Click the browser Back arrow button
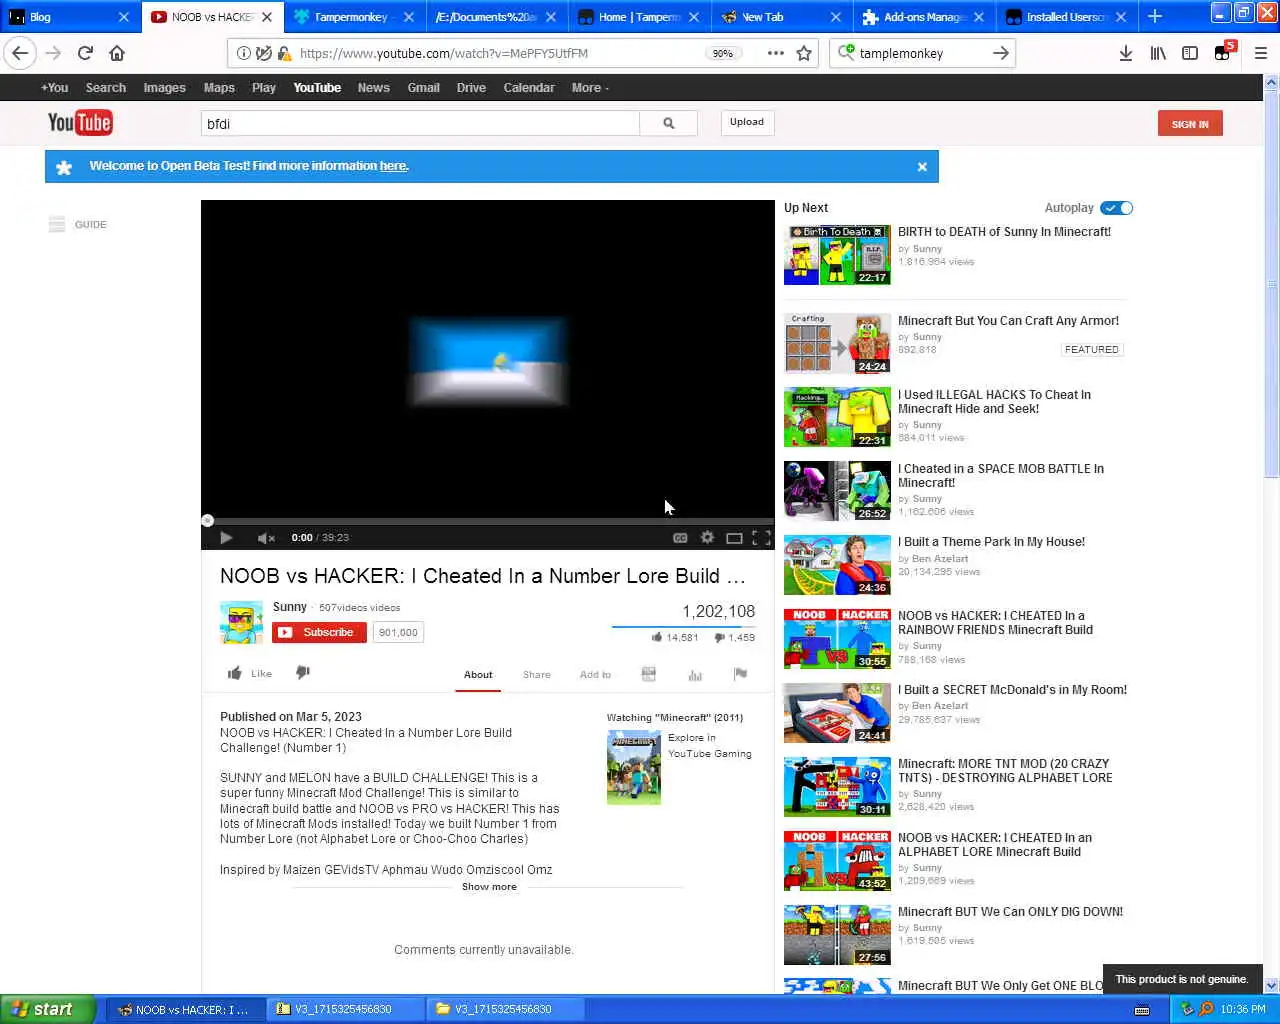 pyautogui.click(x=21, y=53)
